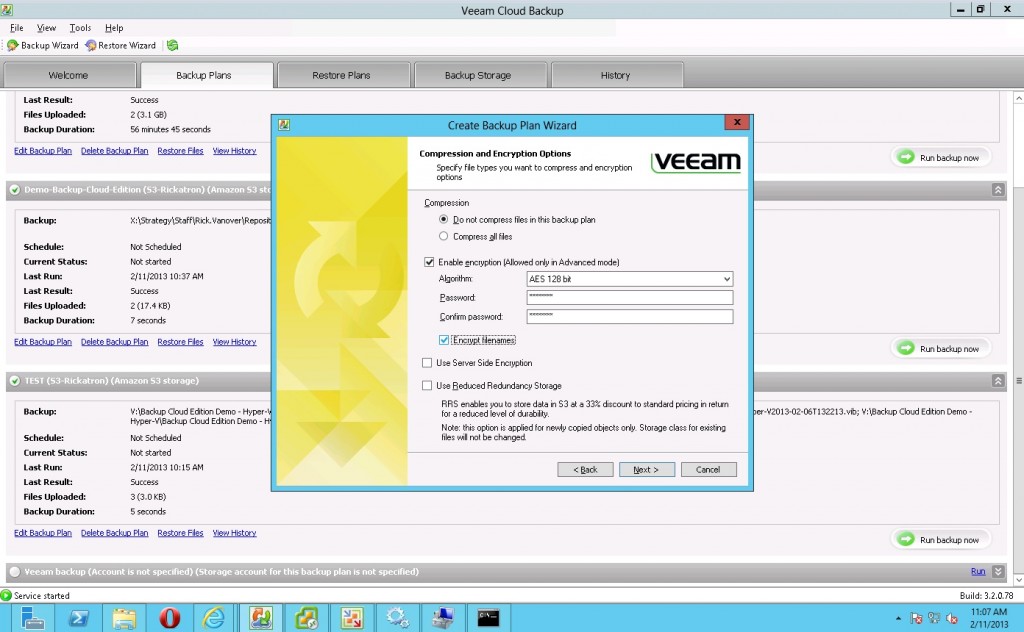The image size is (1024, 632).
Task: Collapse the TEST plan panel
Action: tap(998, 381)
